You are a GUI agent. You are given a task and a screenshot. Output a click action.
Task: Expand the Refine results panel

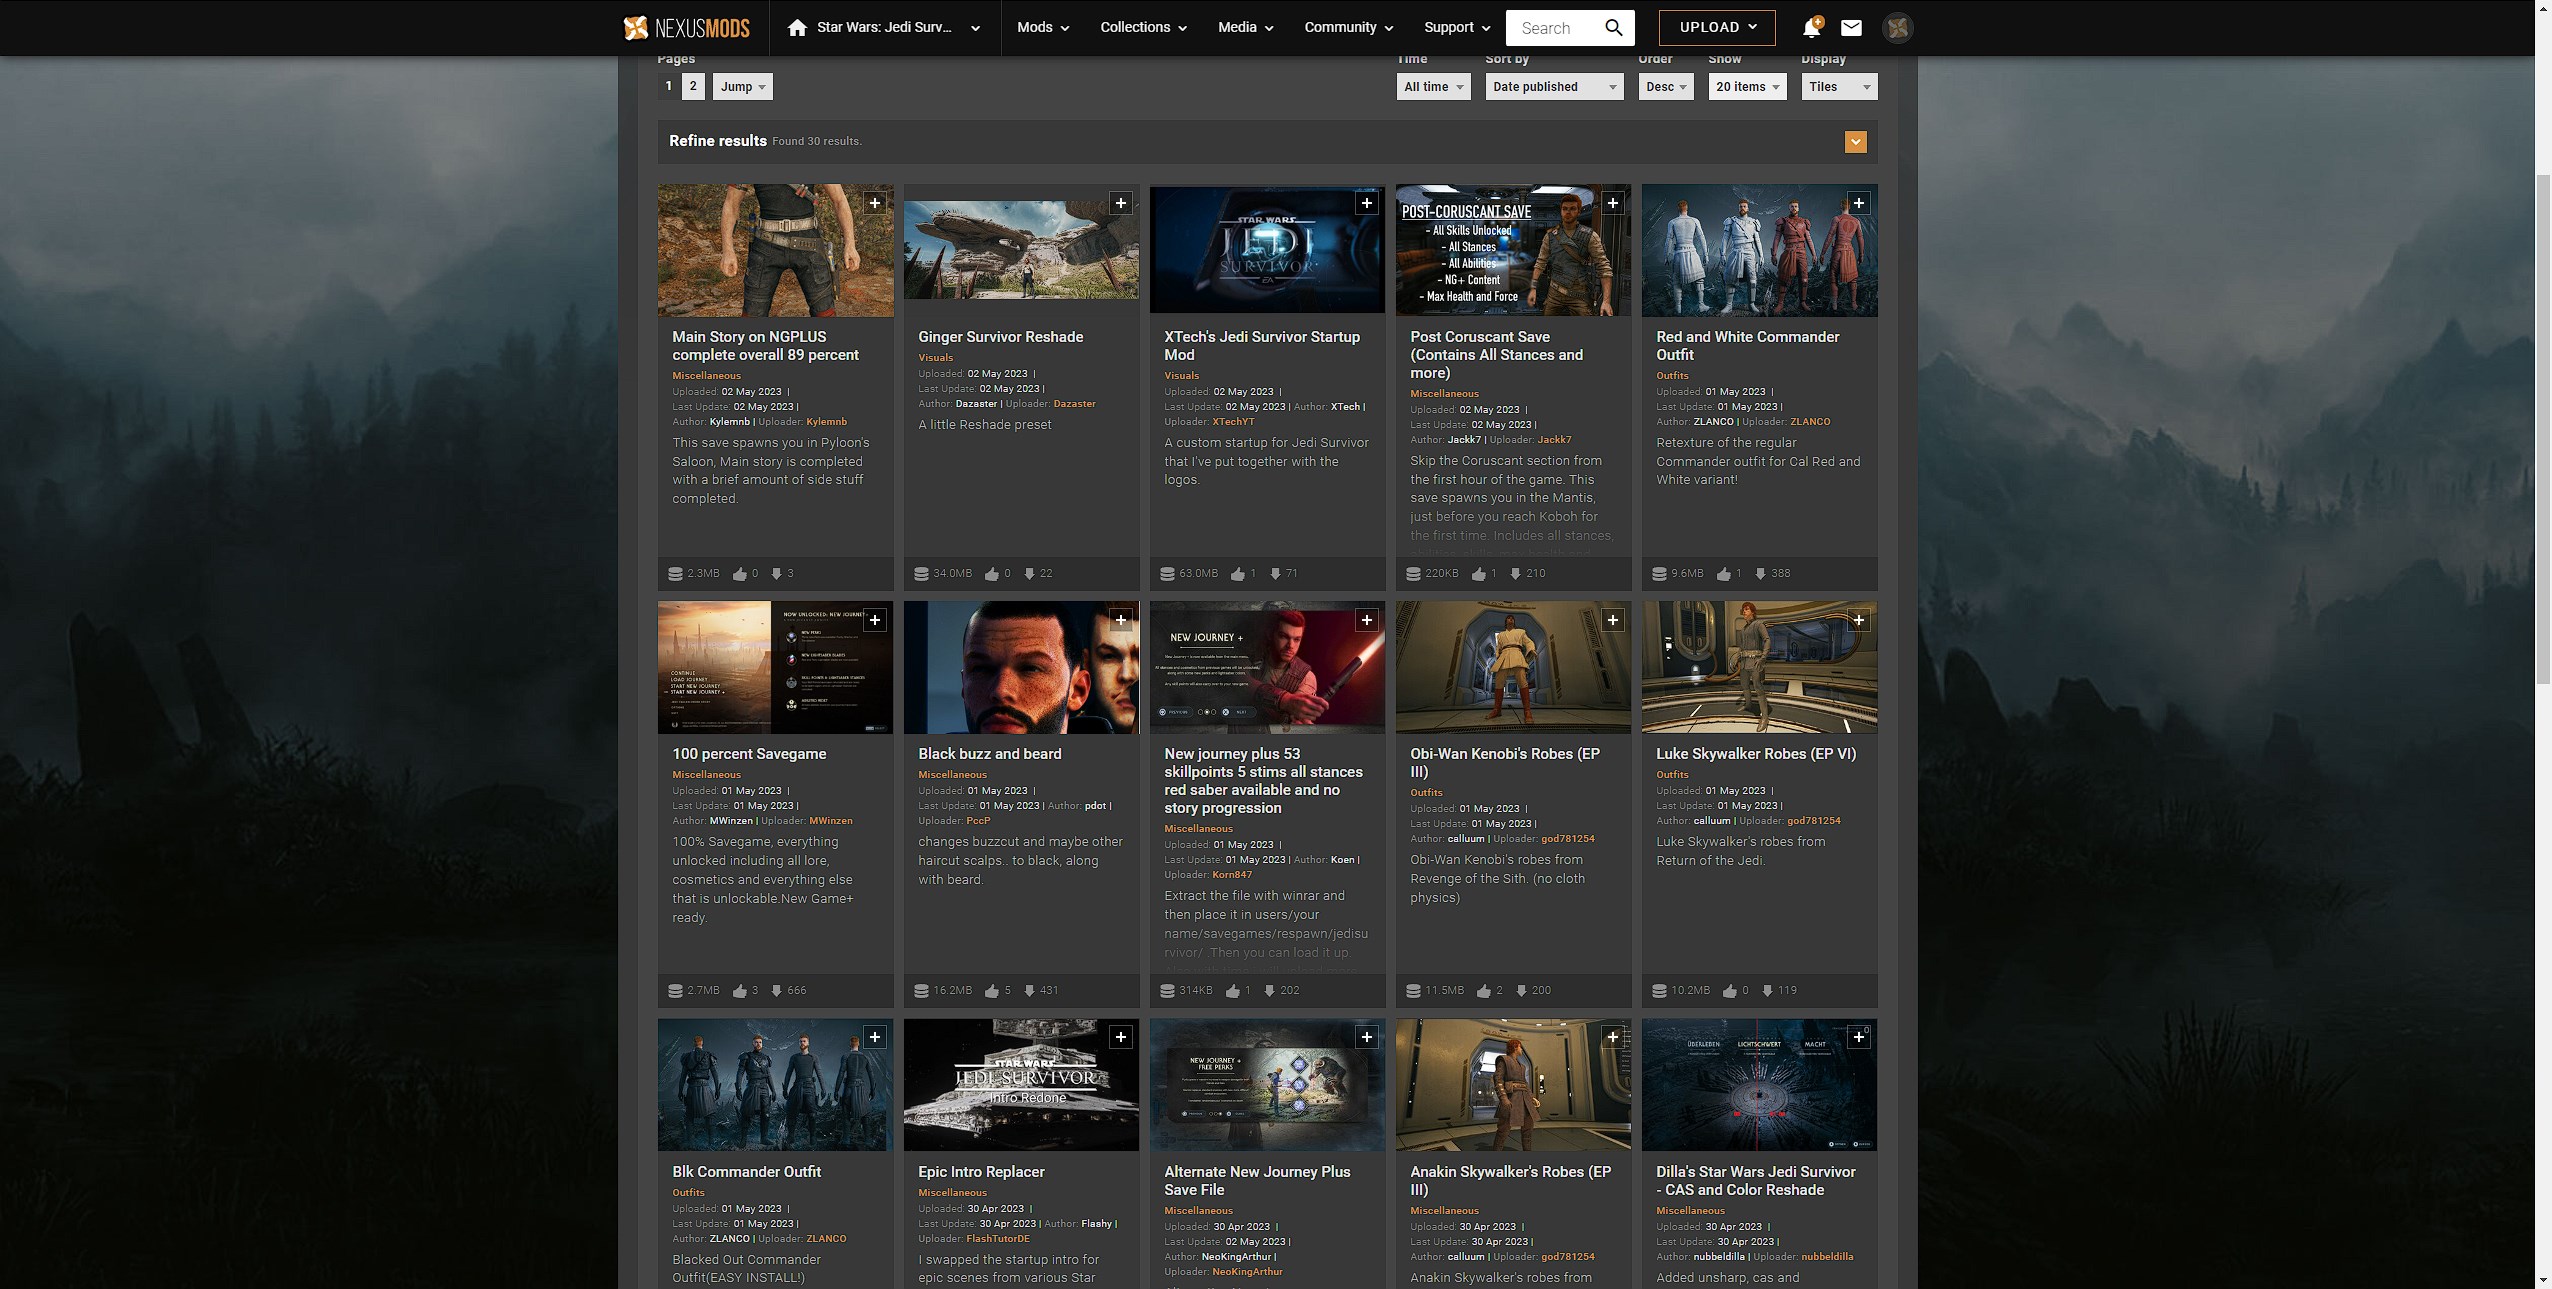[1855, 142]
